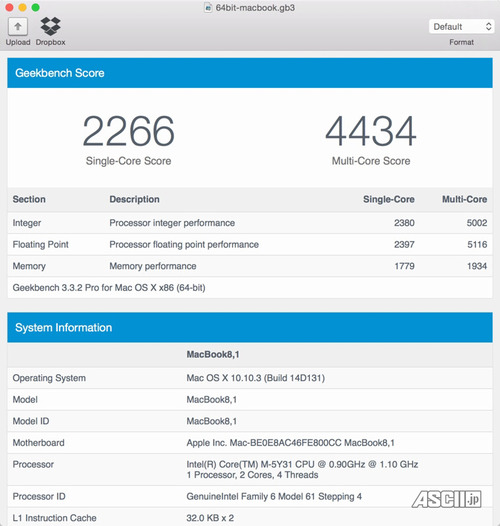Click the Integer multi-core value 5002
Screen dimensions: 500x526
coord(477,223)
